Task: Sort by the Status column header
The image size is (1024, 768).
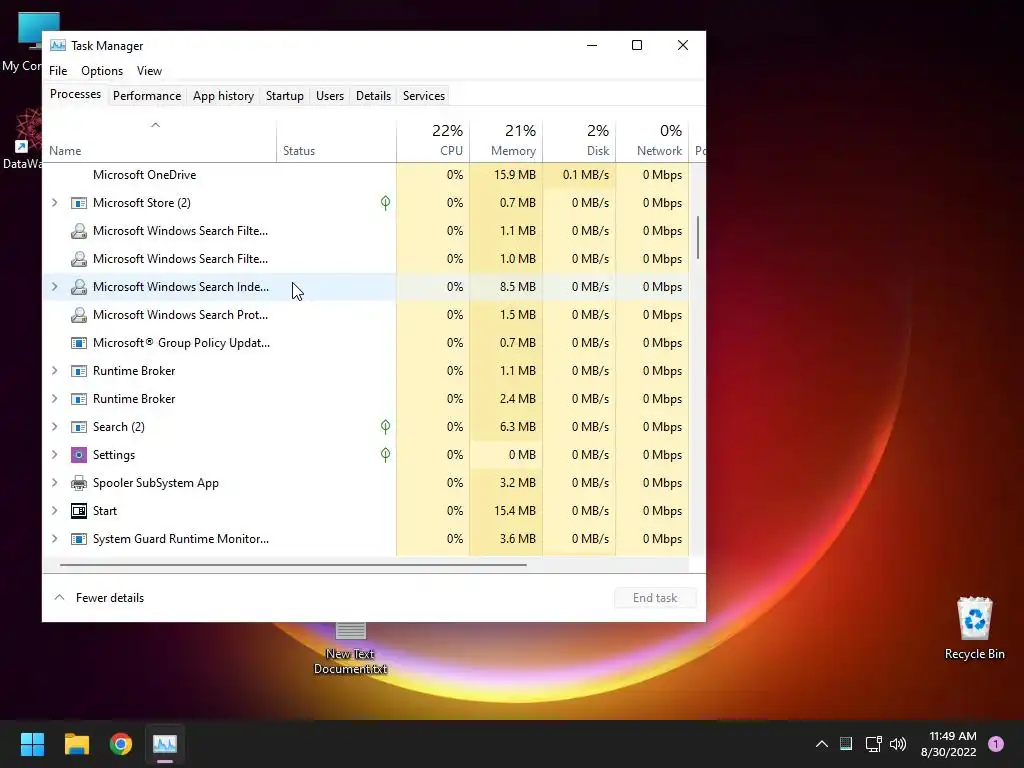Action: (336, 140)
